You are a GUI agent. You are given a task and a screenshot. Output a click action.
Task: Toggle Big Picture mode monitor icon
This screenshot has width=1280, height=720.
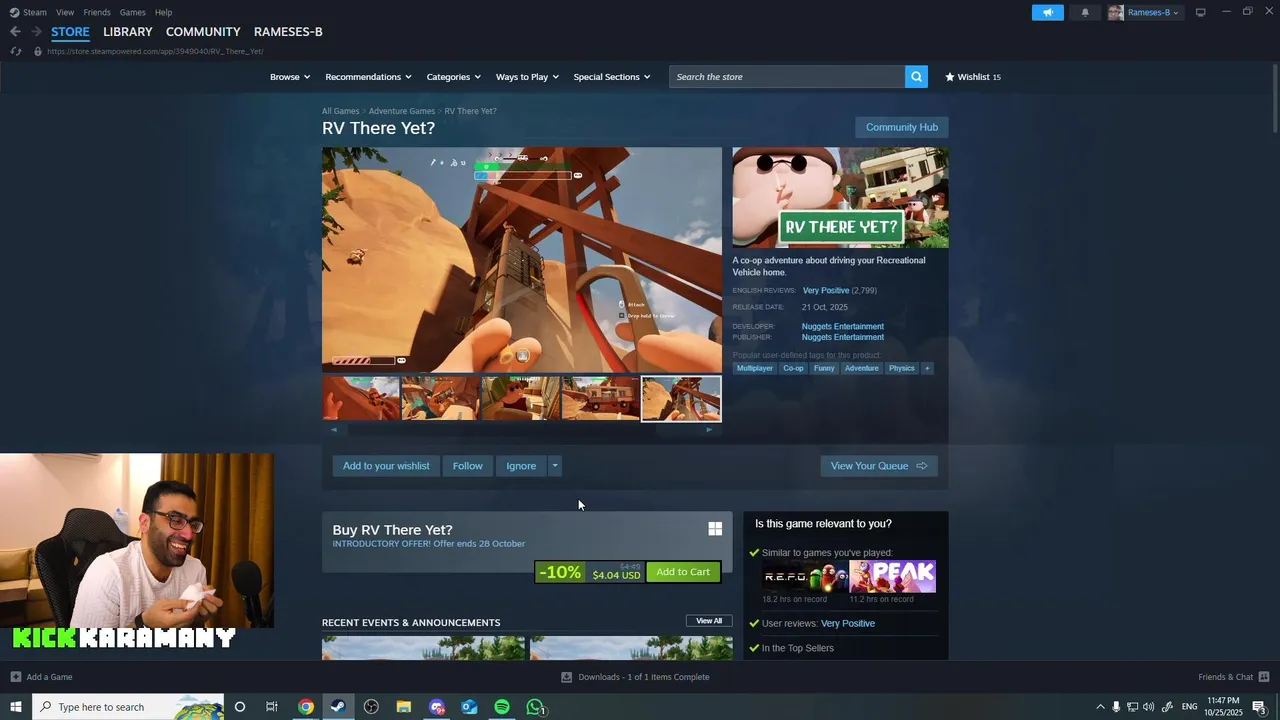click(1201, 12)
